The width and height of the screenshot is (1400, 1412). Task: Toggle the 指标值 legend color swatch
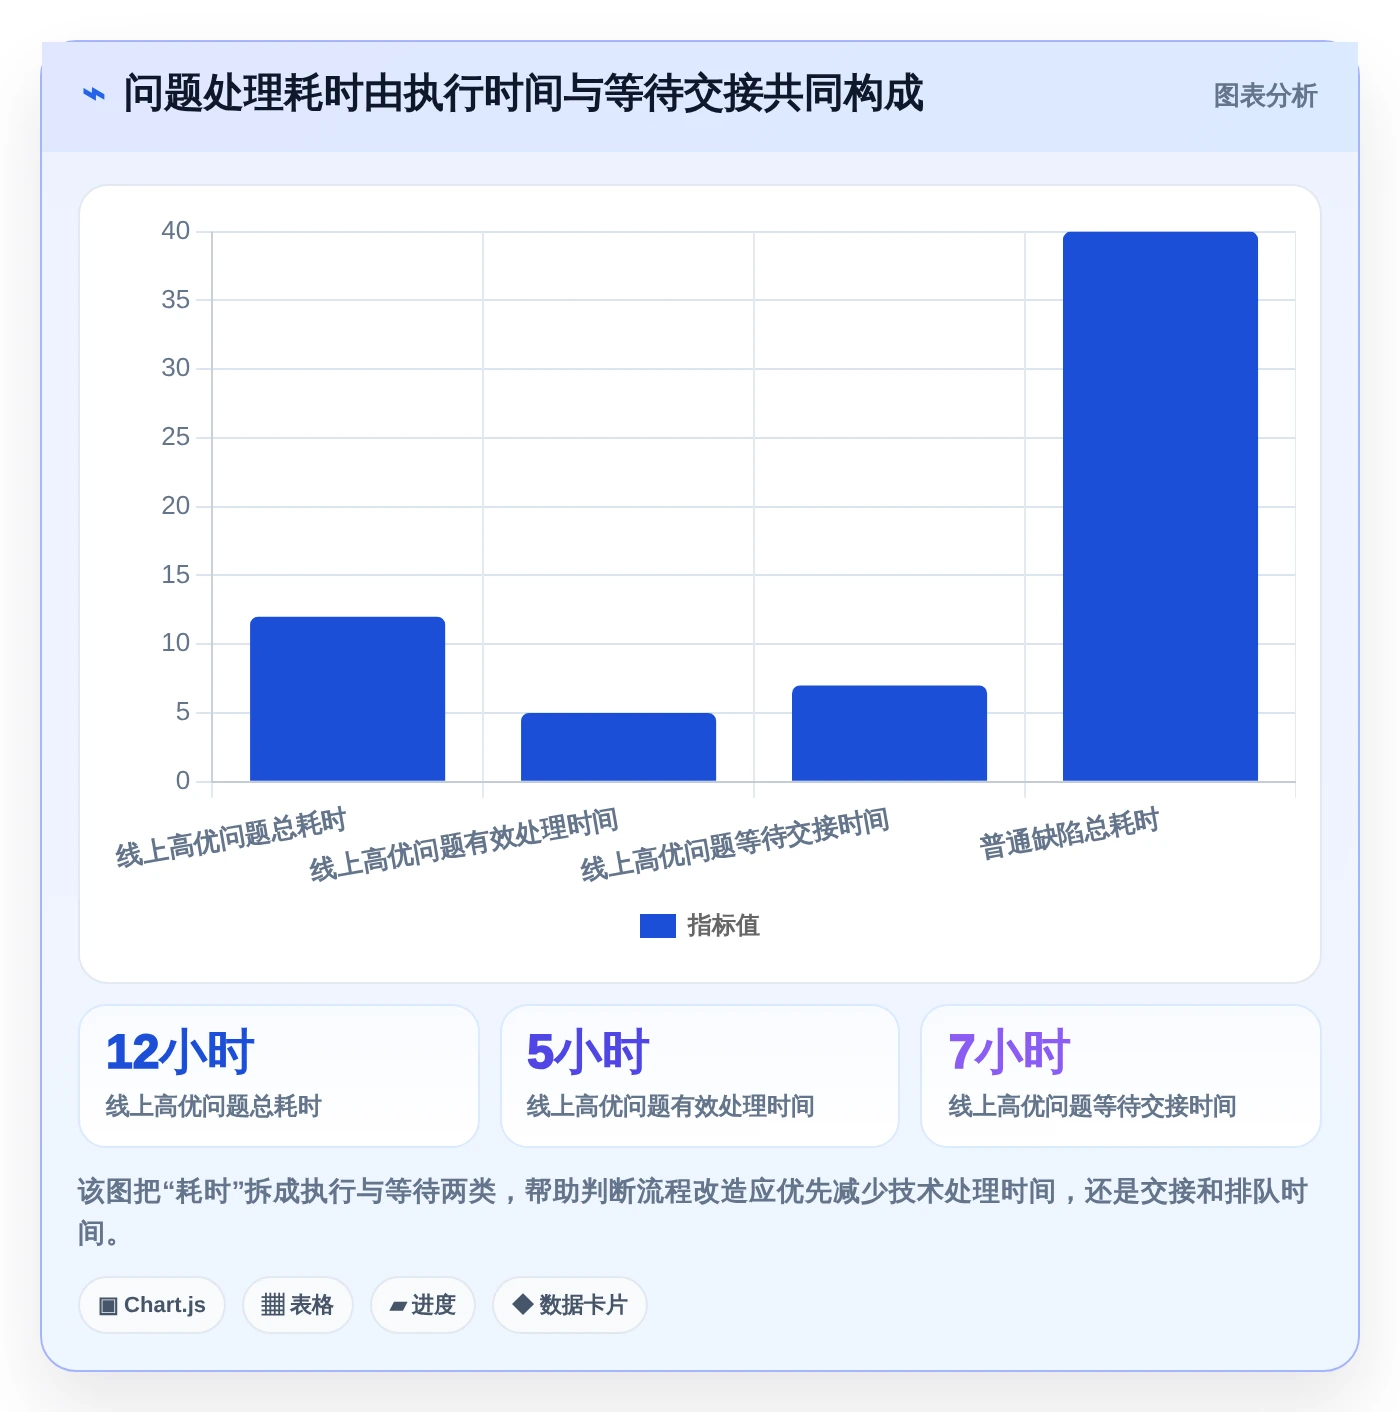658,926
